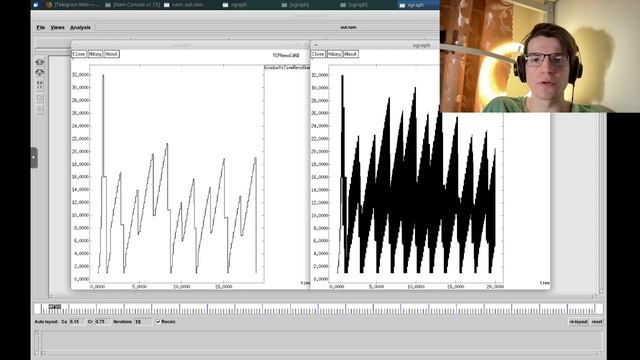Screen dimensions: 640x360
Task: Click the reset button
Action: pos(597,322)
